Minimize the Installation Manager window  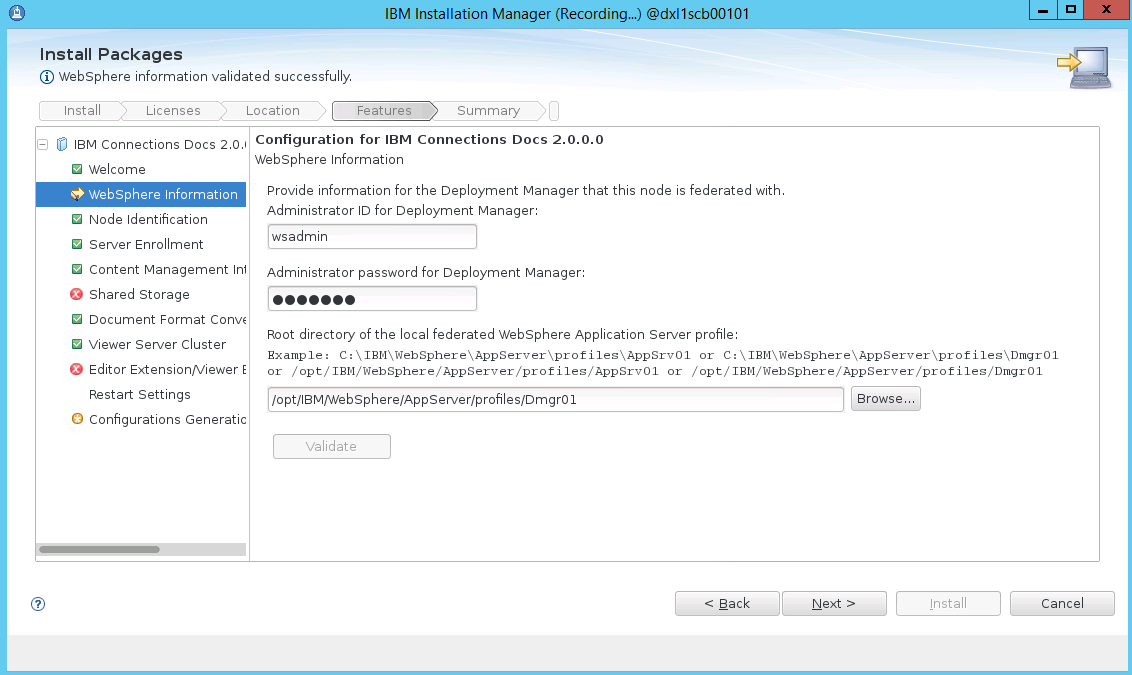(x=1042, y=9)
